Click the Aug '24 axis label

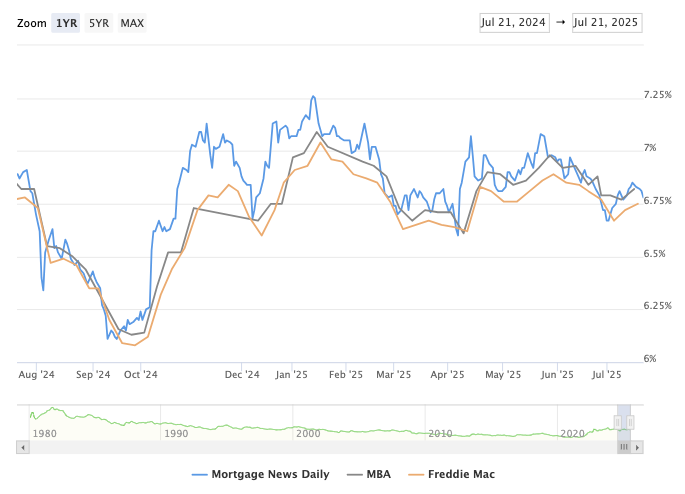pos(36,375)
